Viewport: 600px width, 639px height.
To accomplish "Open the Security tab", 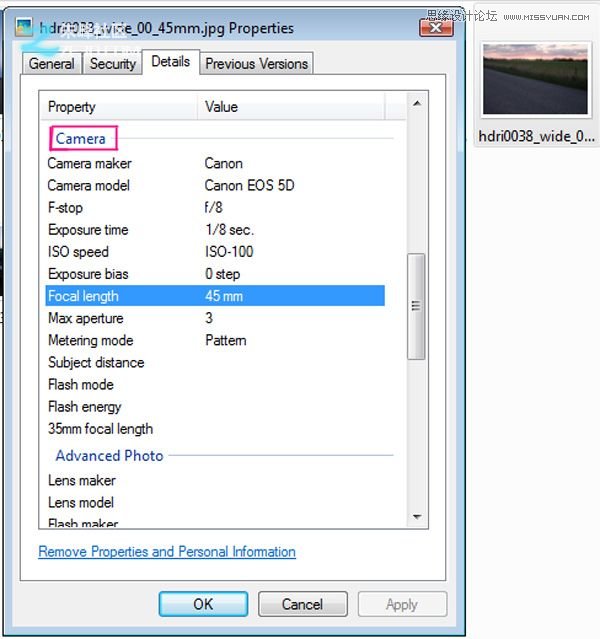I will click(x=112, y=64).
